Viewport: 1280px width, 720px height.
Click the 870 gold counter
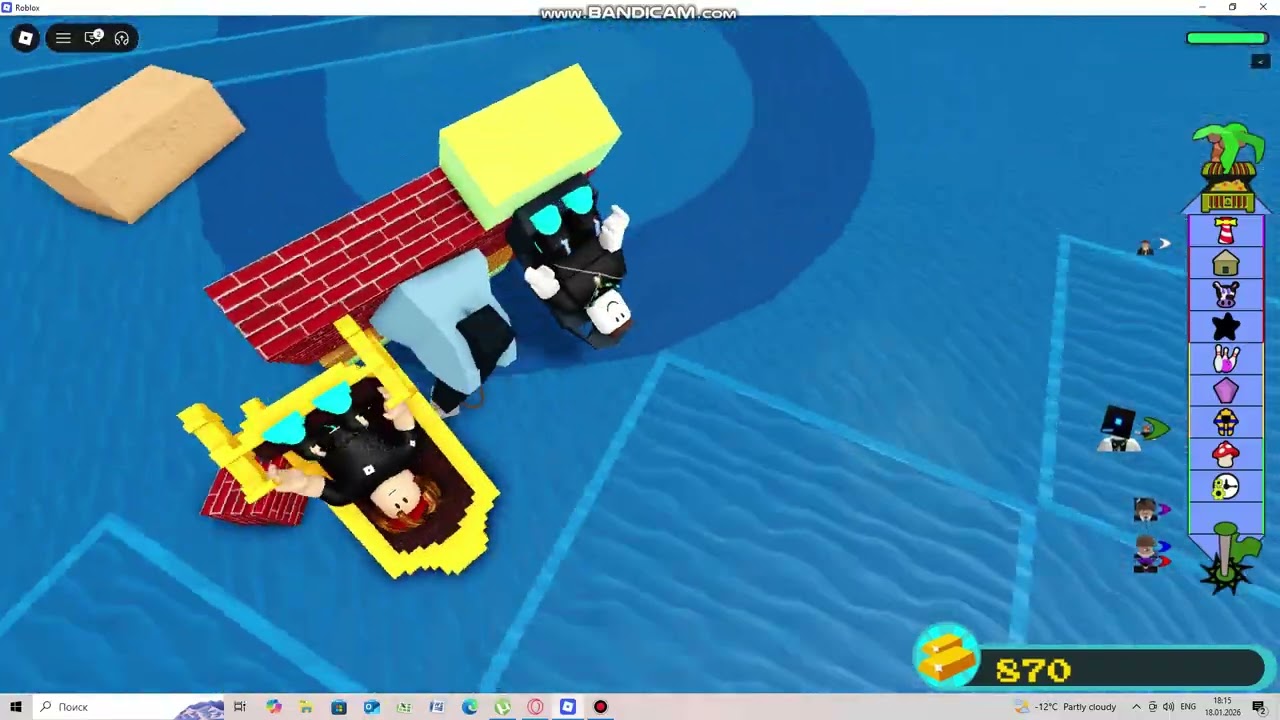coord(1033,670)
